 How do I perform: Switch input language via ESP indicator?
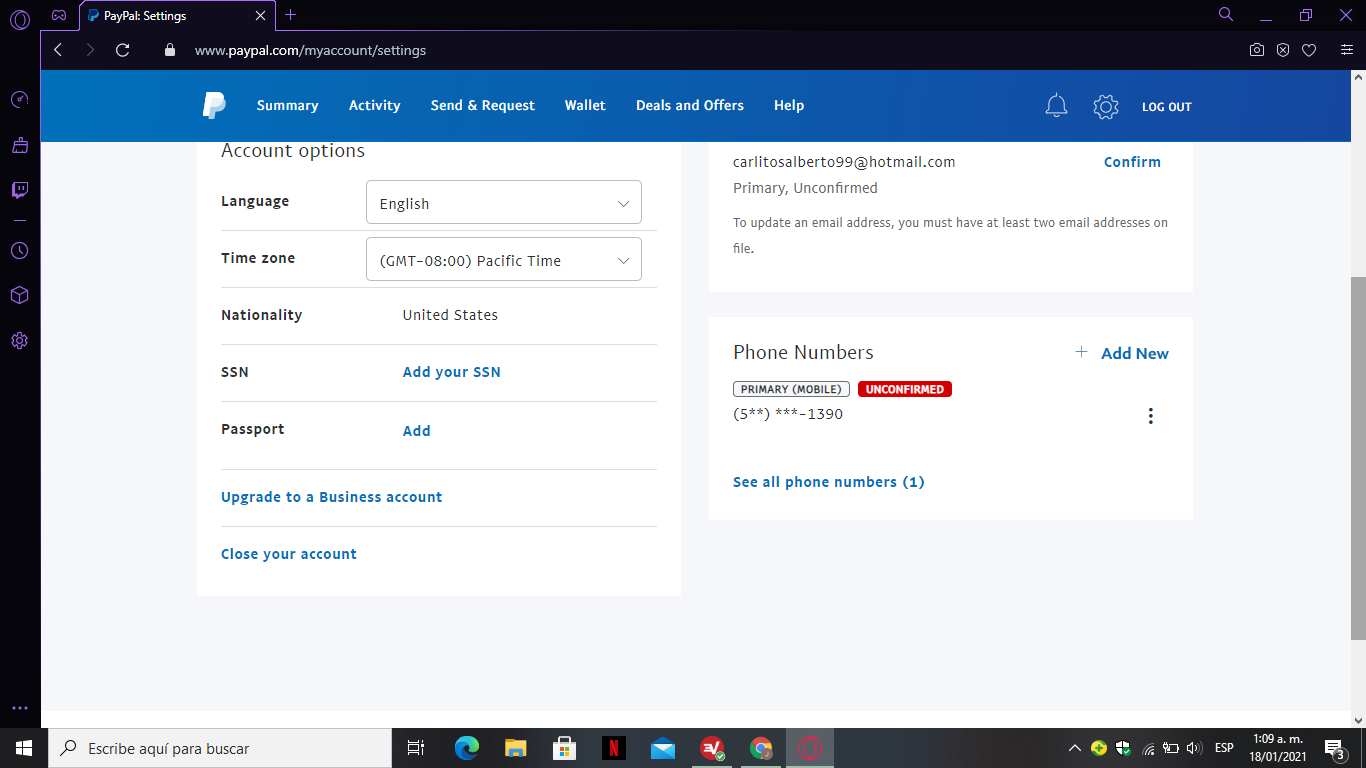1224,748
